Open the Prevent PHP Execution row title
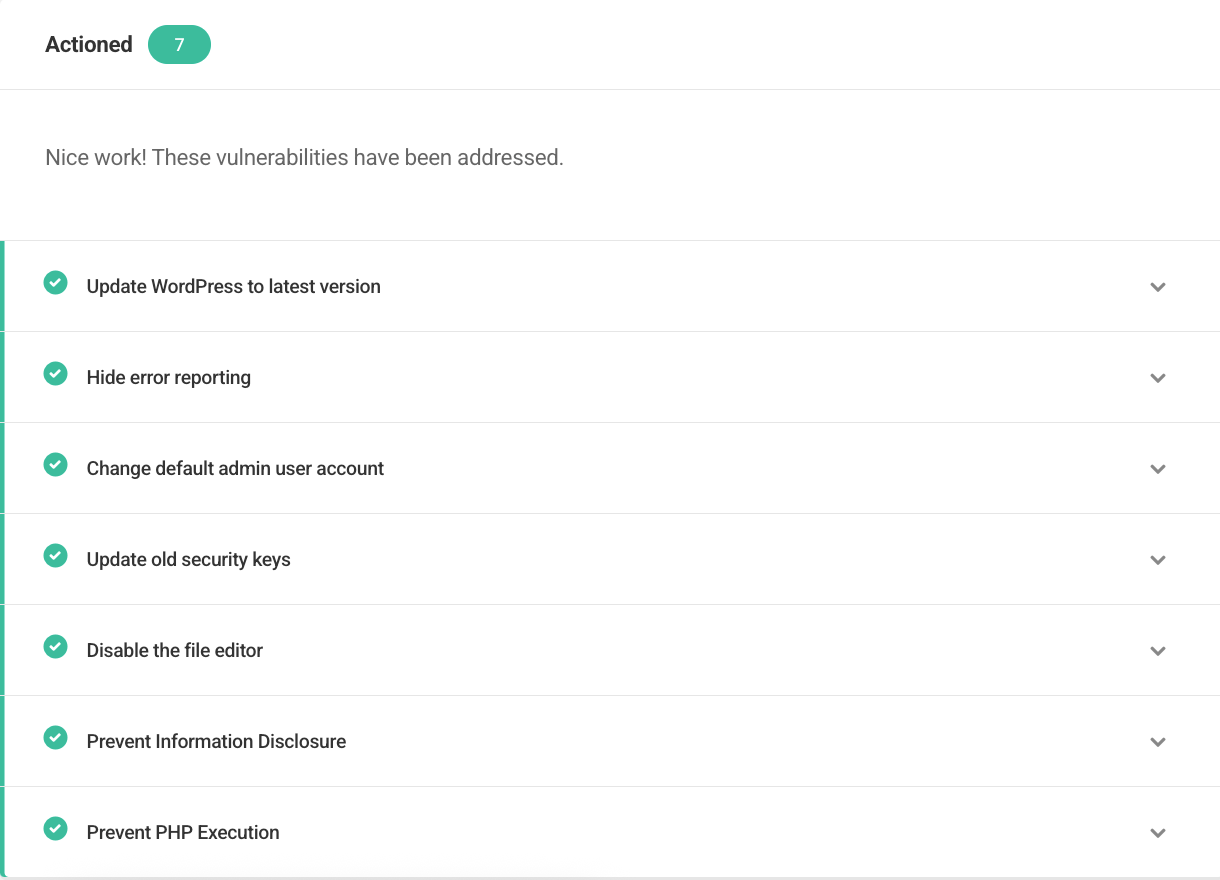 pos(183,832)
